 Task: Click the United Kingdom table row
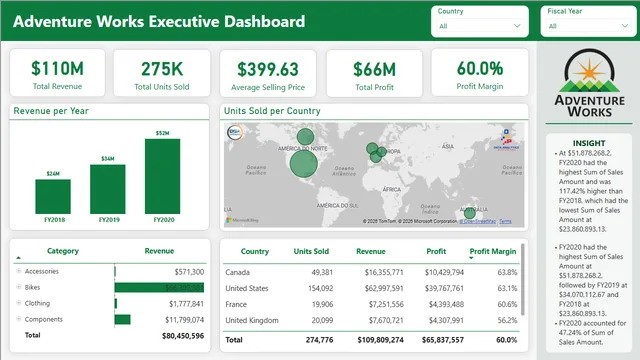coord(371,320)
